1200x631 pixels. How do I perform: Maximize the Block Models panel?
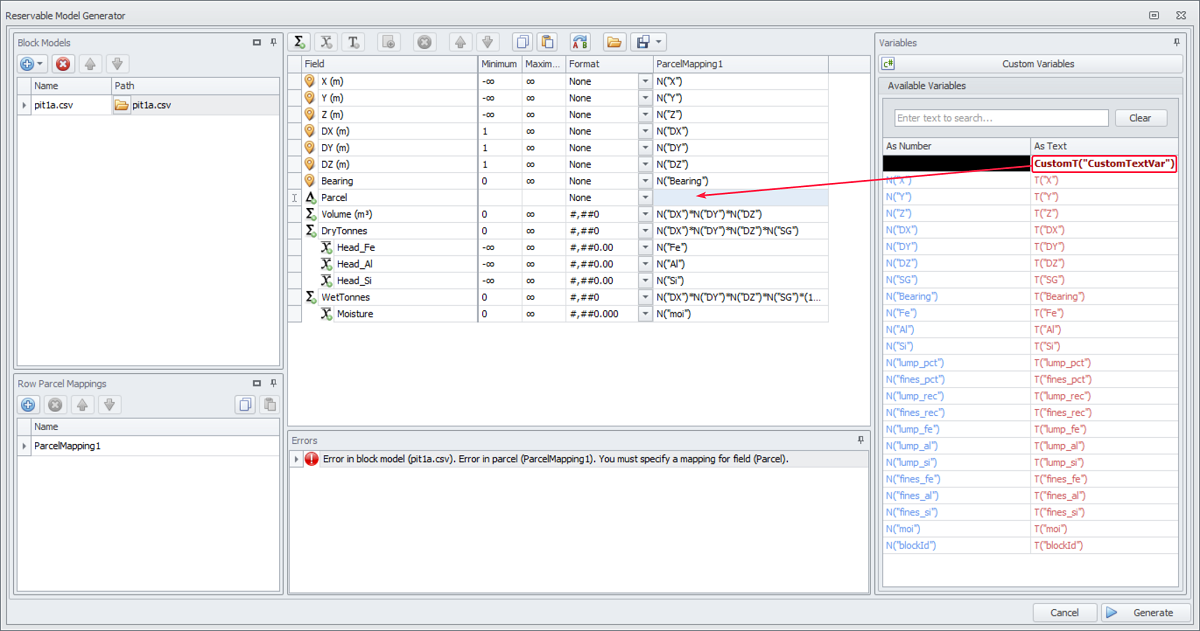[x=257, y=43]
